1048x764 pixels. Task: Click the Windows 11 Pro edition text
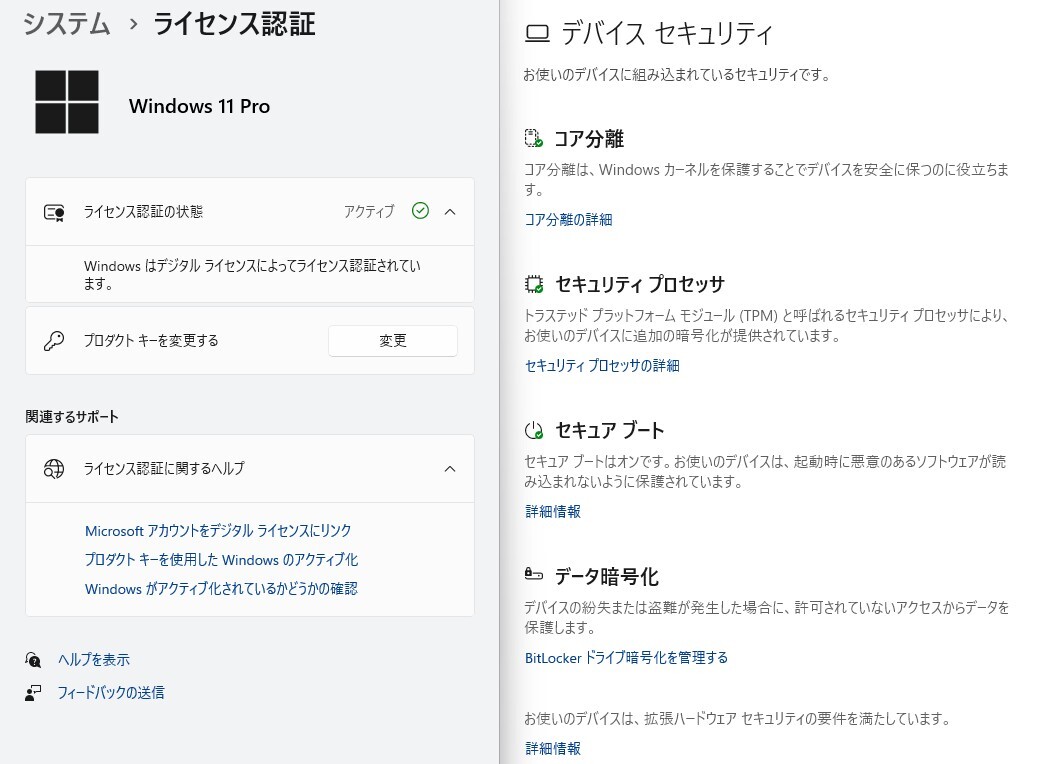click(199, 106)
